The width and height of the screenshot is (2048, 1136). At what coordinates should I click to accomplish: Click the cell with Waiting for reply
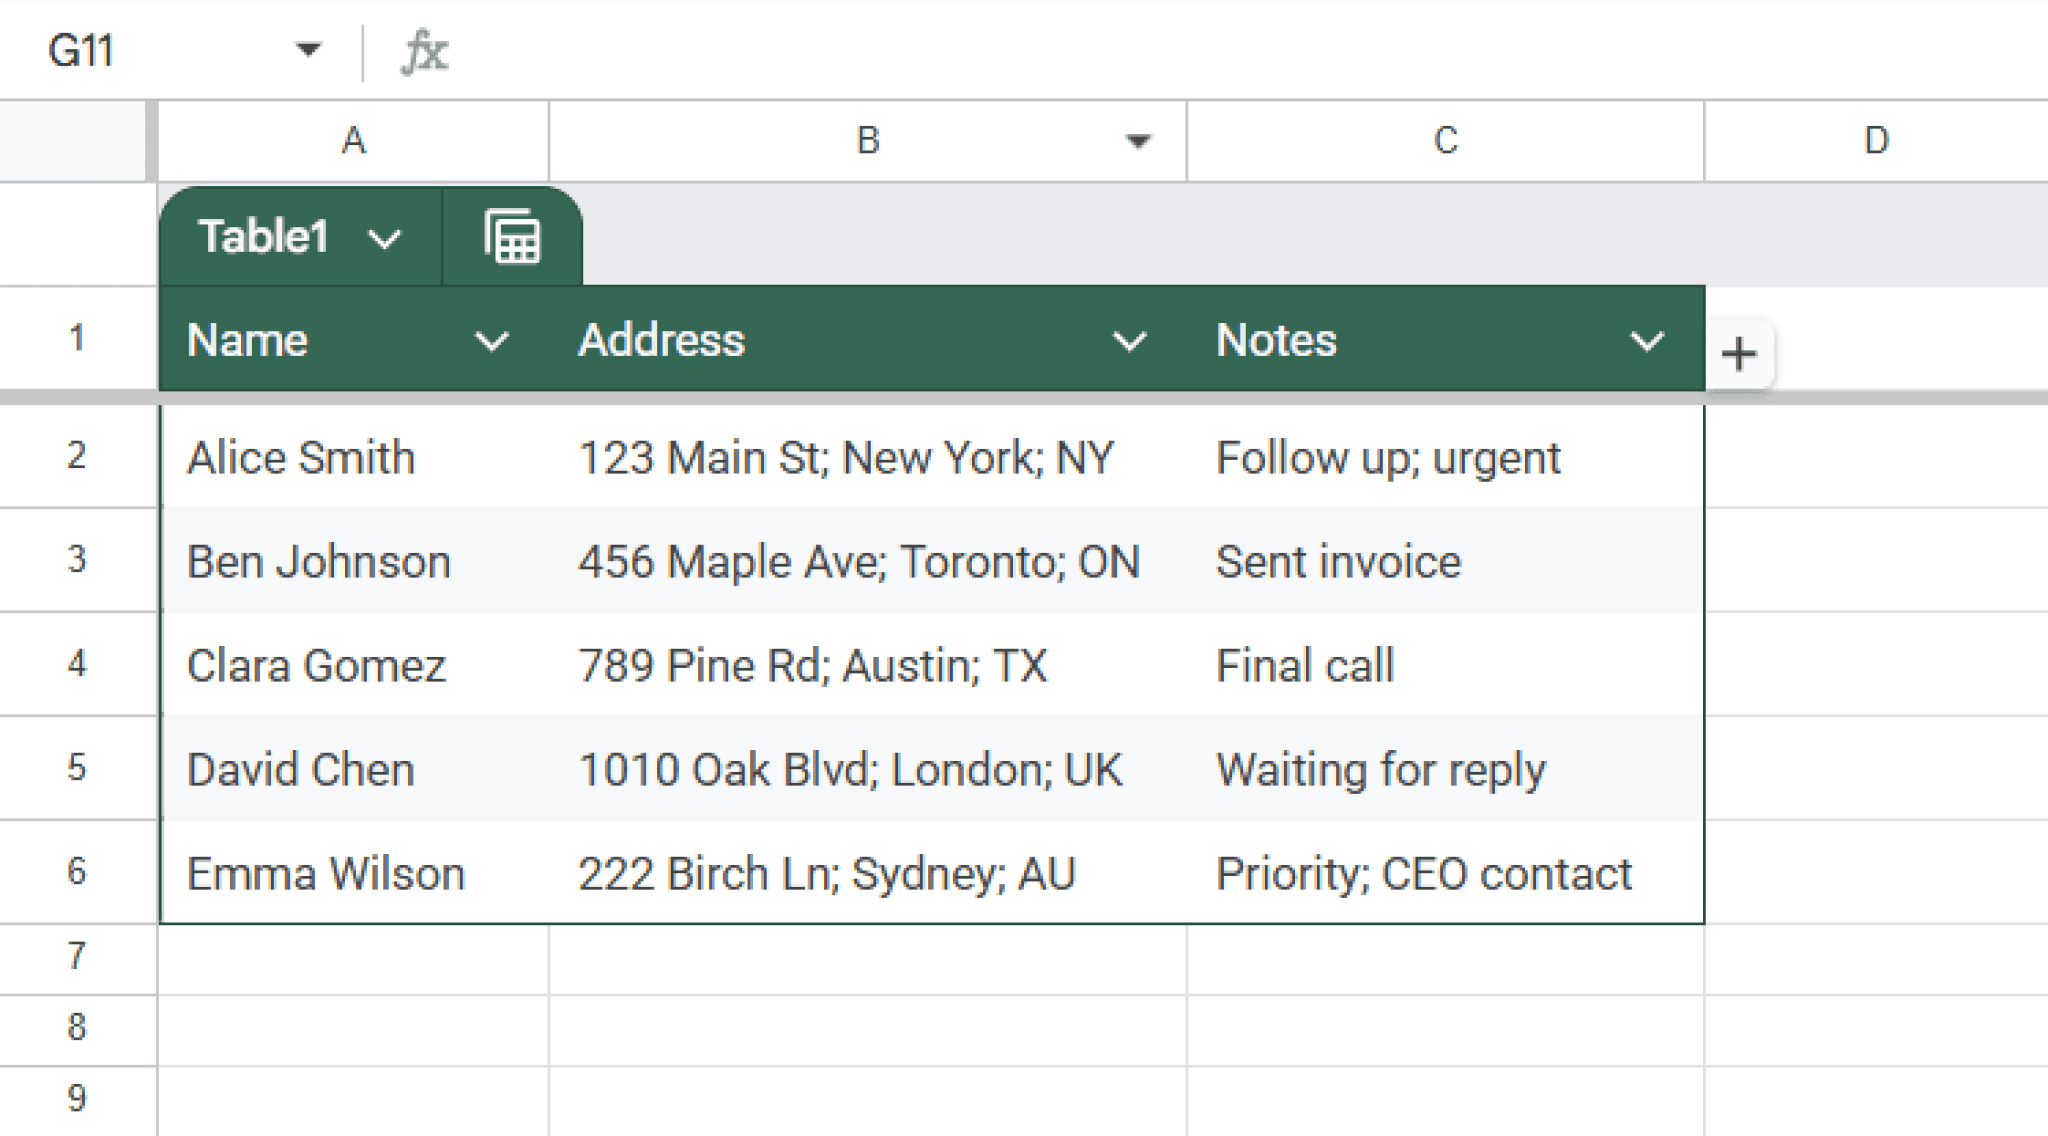(1380, 769)
